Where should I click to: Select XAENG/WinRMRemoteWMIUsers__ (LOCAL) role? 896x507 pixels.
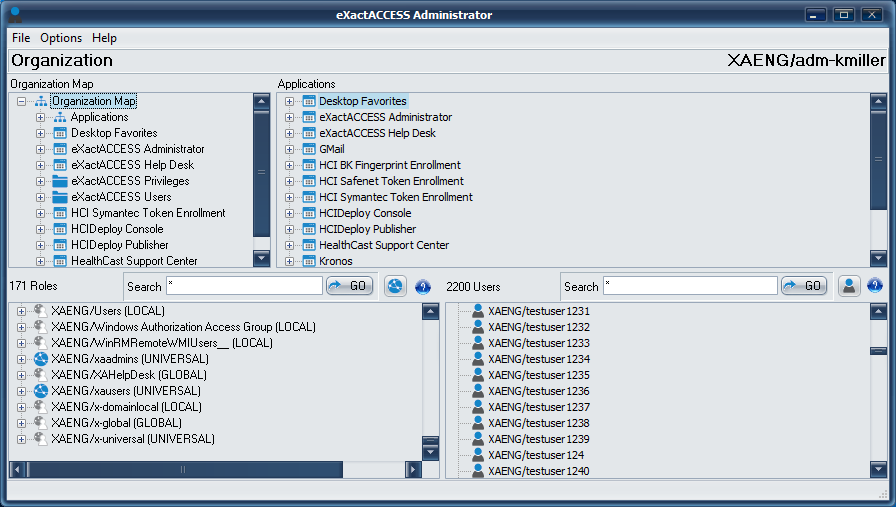[162, 343]
